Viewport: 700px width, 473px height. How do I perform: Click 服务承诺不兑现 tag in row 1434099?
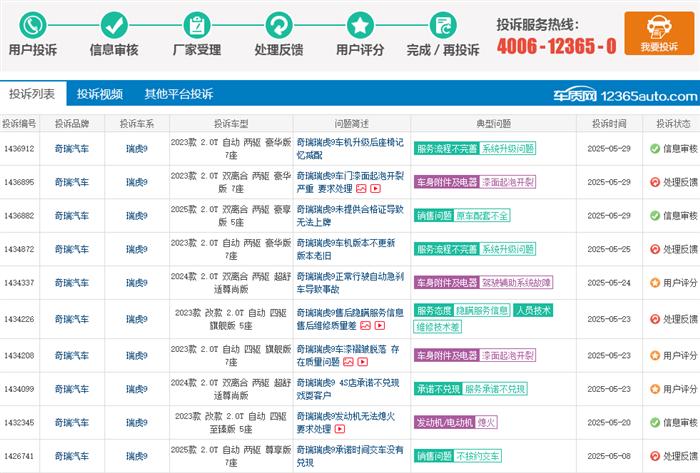coord(495,389)
